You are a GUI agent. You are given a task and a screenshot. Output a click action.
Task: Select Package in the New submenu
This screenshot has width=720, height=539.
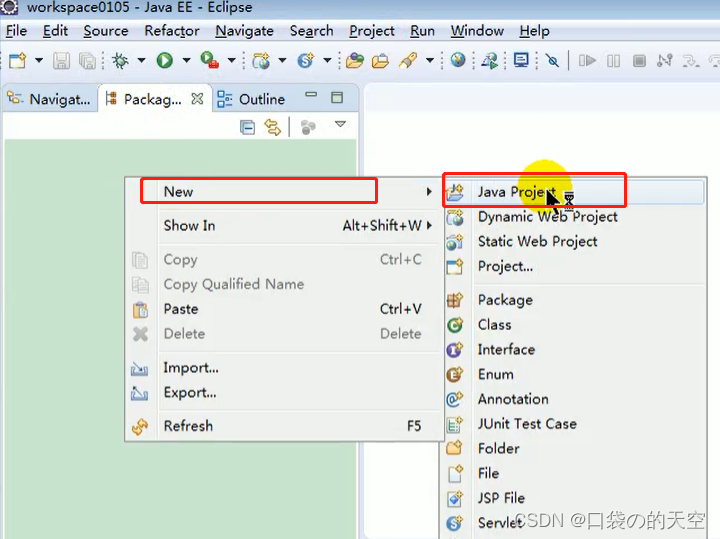pyautogui.click(x=574, y=300)
